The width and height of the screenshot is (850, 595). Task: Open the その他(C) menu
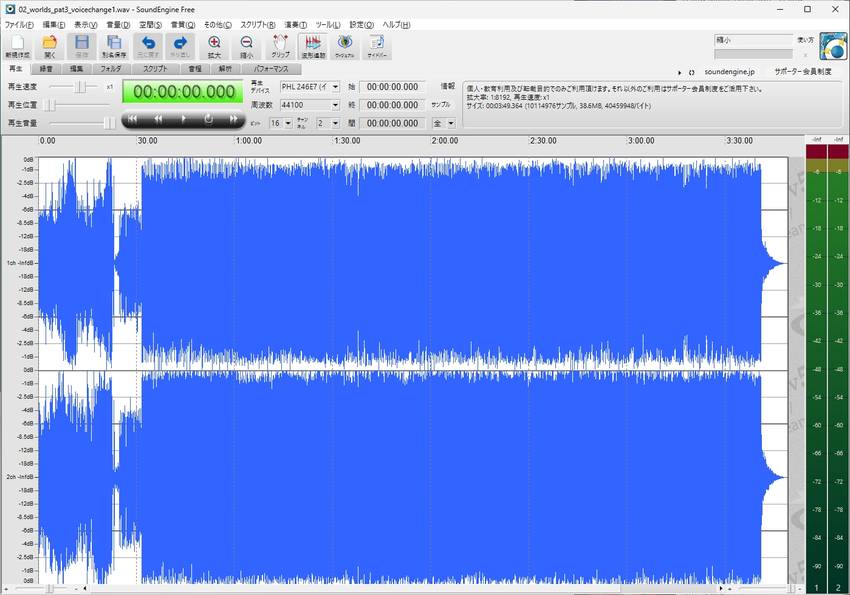click(x=217, y=25)
